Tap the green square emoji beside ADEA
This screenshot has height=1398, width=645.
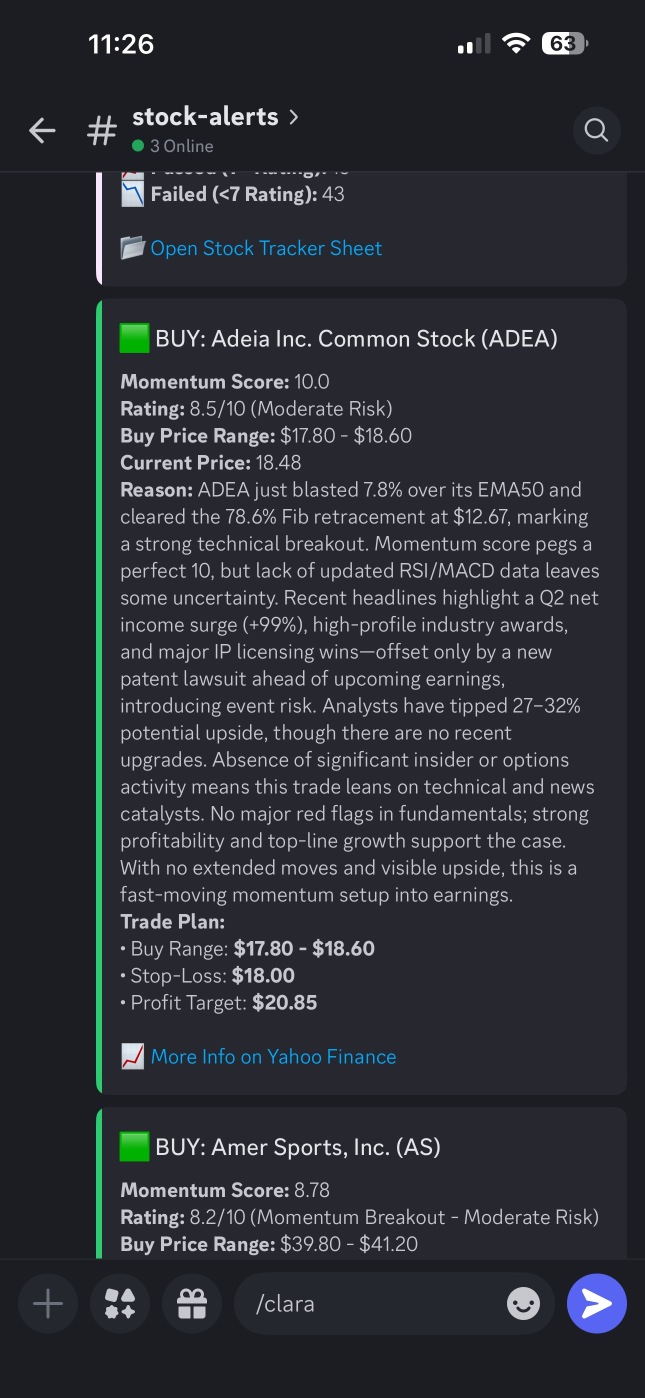tap(134, 338)
